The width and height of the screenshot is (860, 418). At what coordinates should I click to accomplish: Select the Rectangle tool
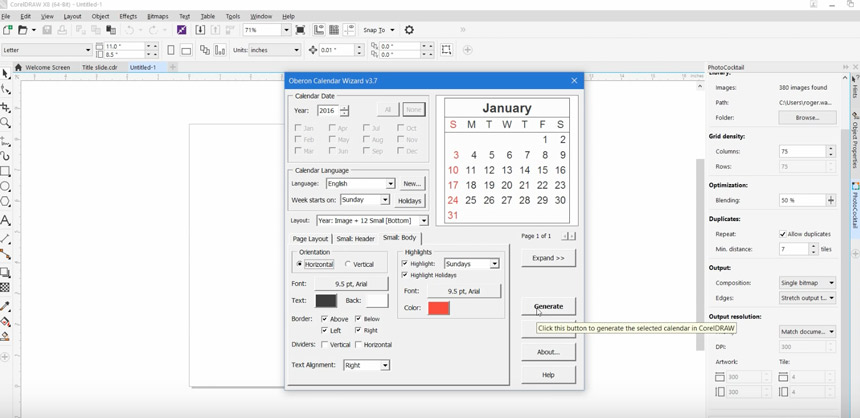(x=5, y=171)
